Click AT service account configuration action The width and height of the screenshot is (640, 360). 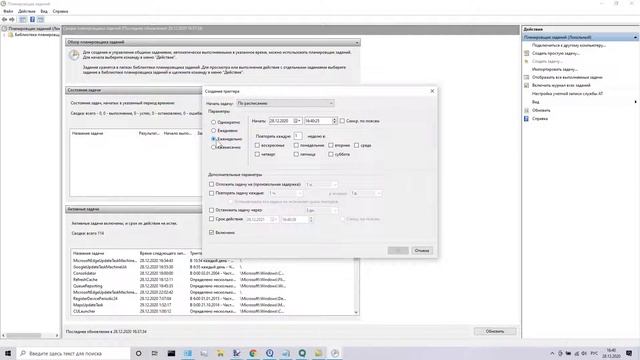(x=567, y=93)
